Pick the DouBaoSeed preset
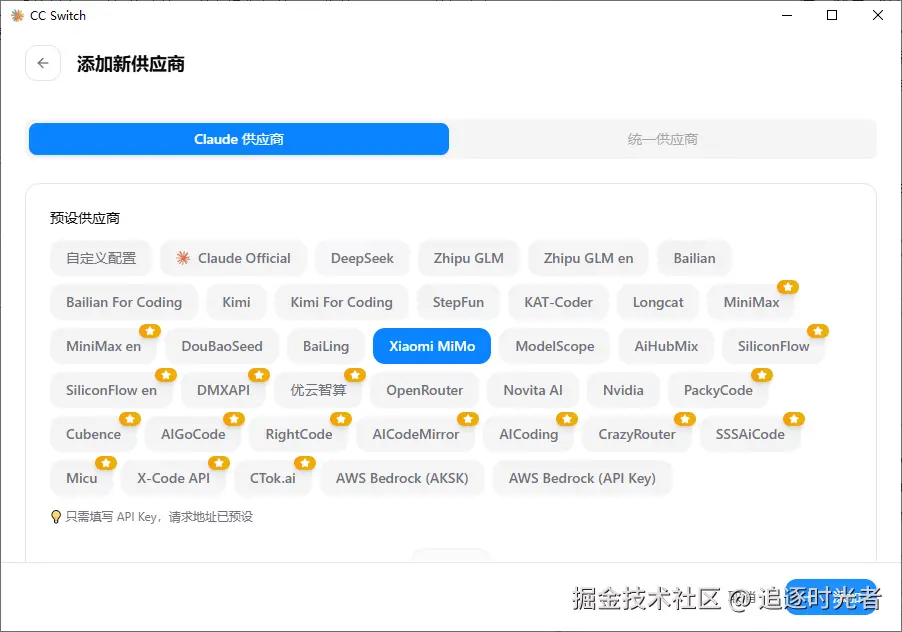Viewport: 902px width, 632px height. point(222,346)
